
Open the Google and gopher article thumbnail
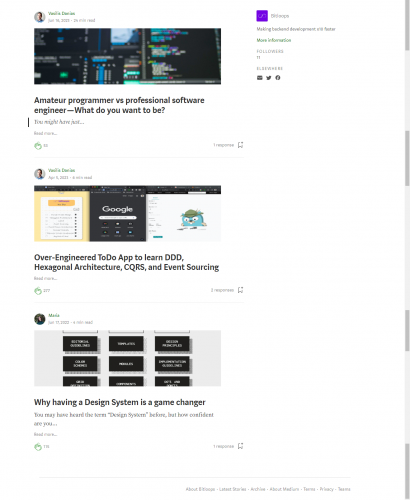(x=127, y=213)
